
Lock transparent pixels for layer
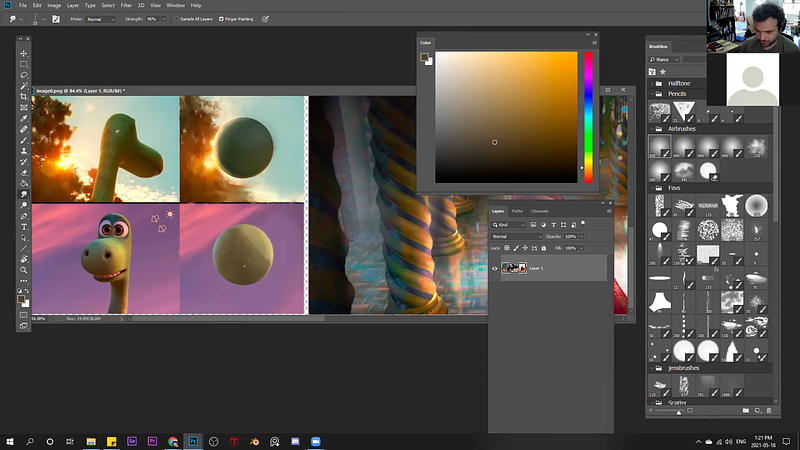pos(507,248)
